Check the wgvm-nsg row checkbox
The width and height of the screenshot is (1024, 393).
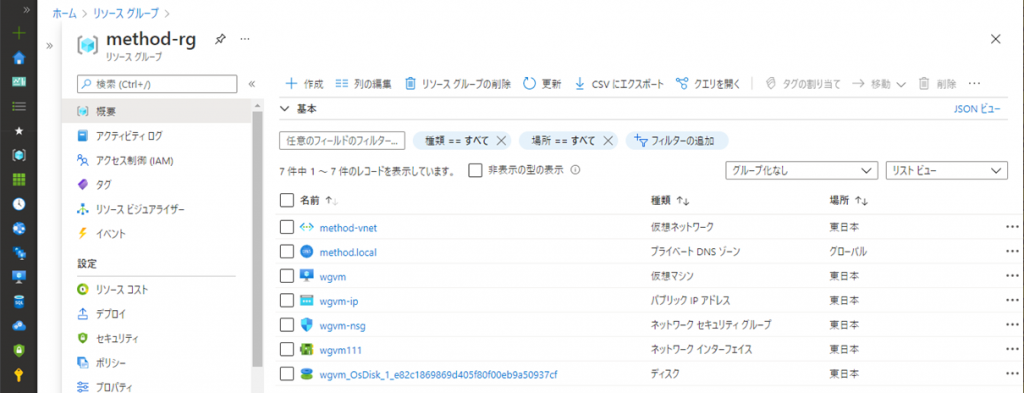(286, 325)
